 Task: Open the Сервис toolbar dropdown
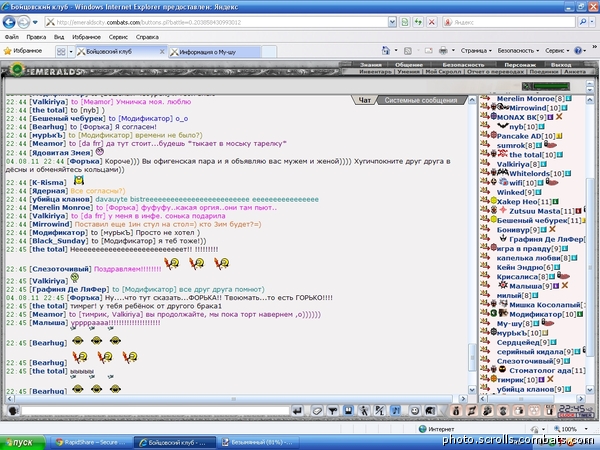point(557,51)
